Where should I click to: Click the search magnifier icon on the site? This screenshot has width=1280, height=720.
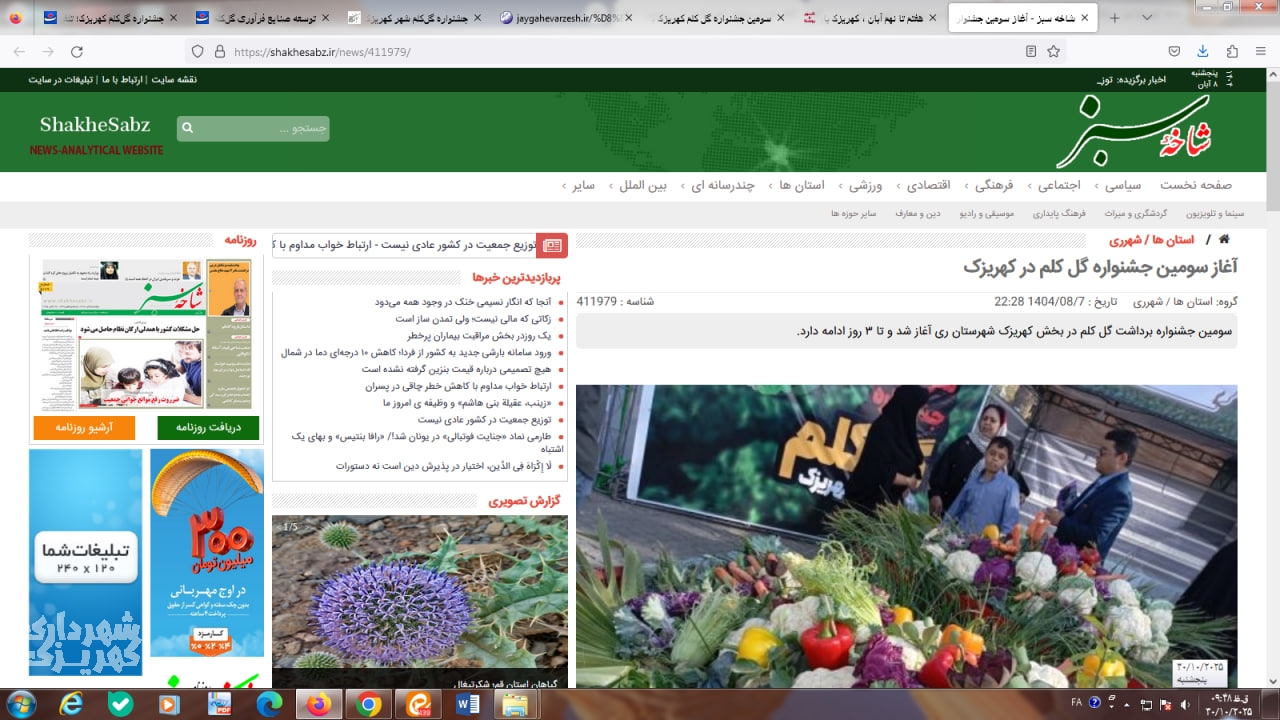pos(187,129)
